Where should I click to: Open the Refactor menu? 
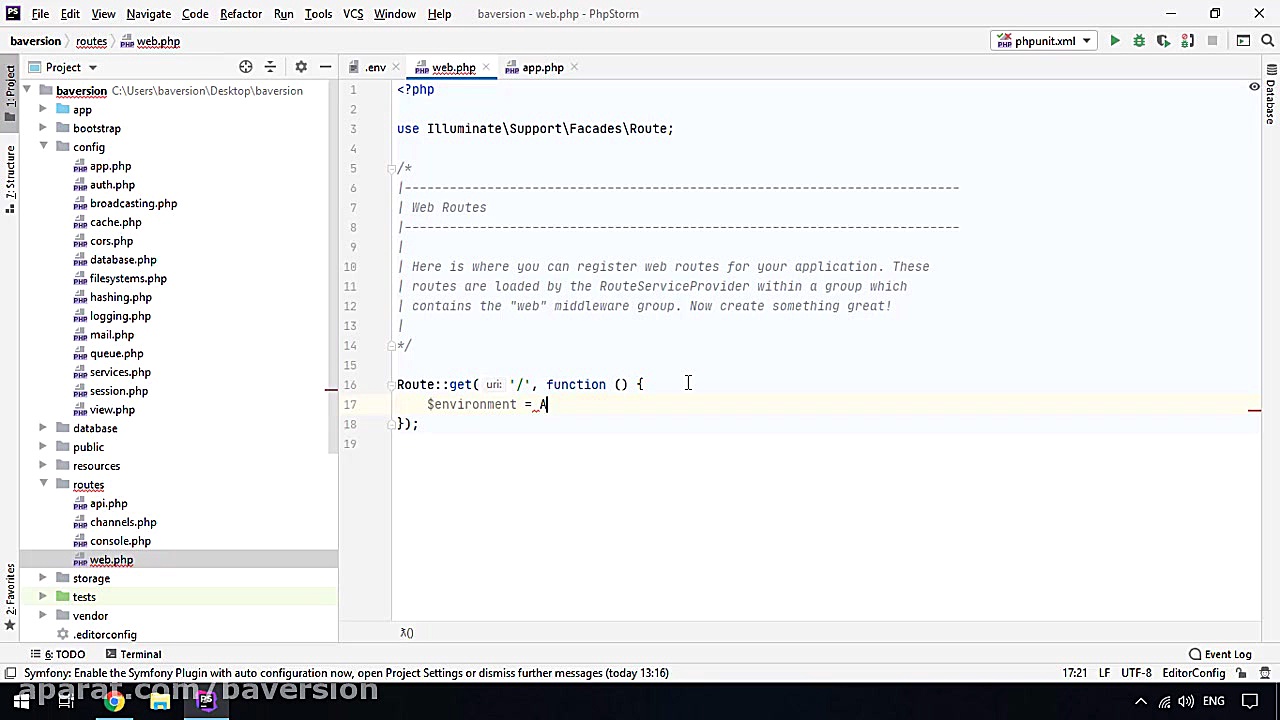click(x=240, y=14)
